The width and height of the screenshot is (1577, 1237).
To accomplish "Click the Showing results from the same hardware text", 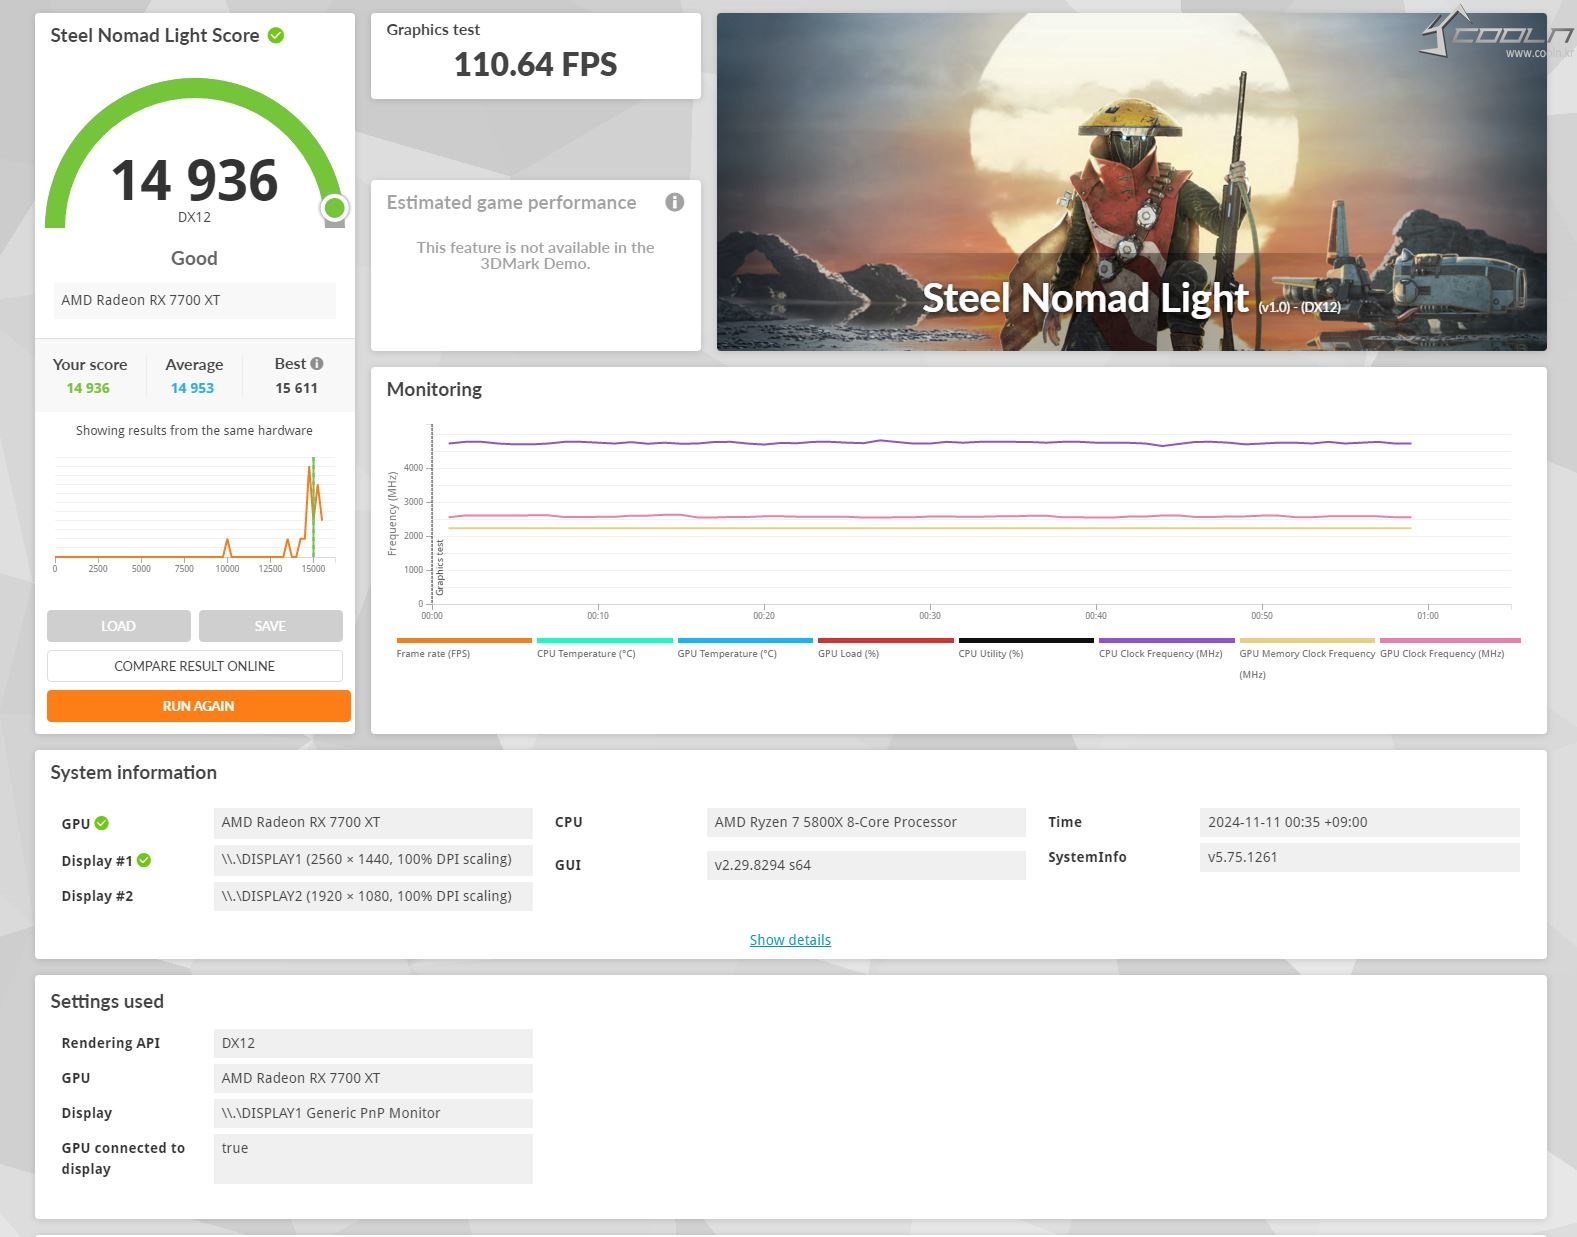I will tap(194, 431).
